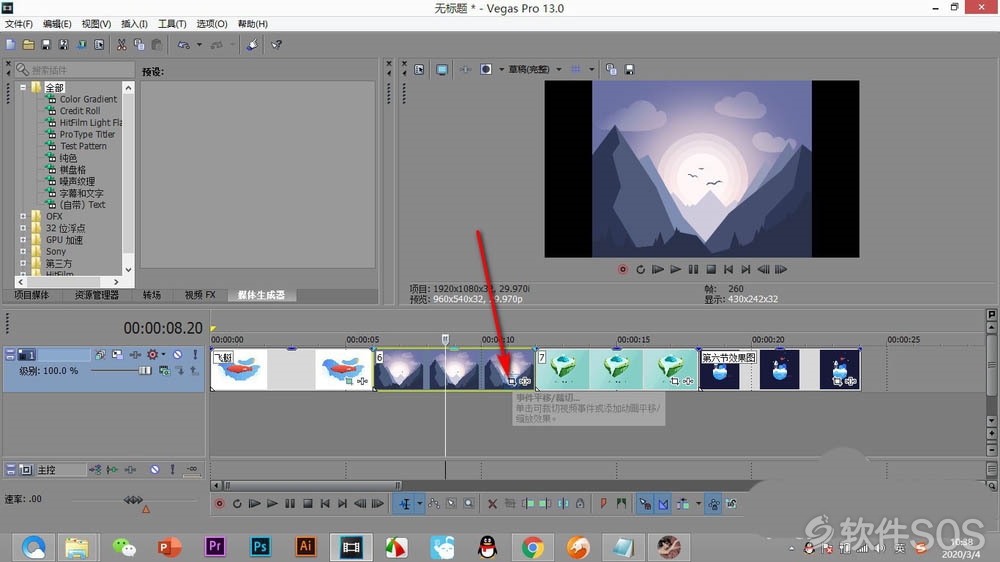Expand the OFX folder
This screenshot has height=562, width=1000.
pos(23,216)
